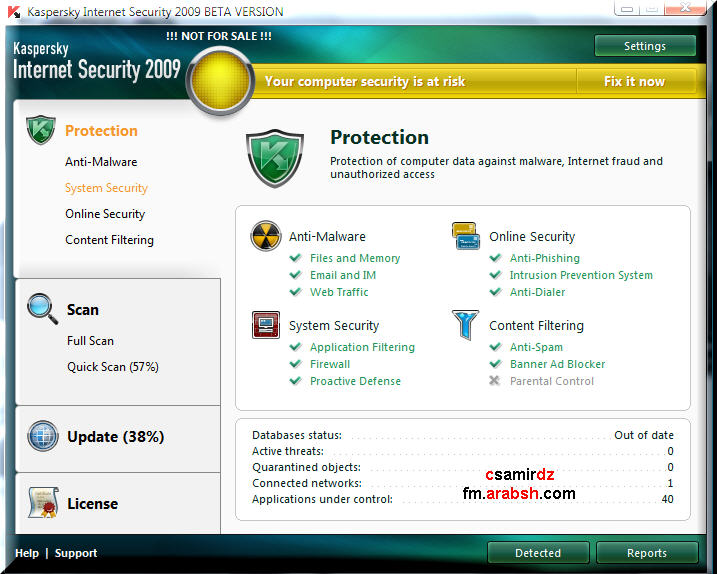Click the Kaspersky logo in the title bar
717x574 pixels.
coord(14,12)
